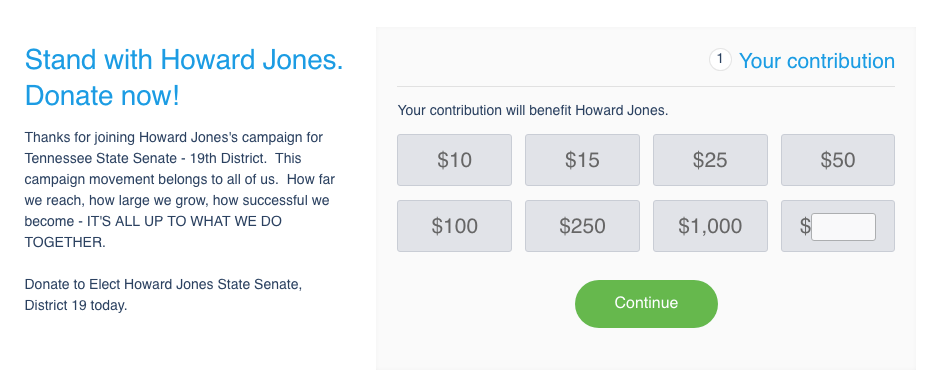Select the $250 donation tile

582,226
